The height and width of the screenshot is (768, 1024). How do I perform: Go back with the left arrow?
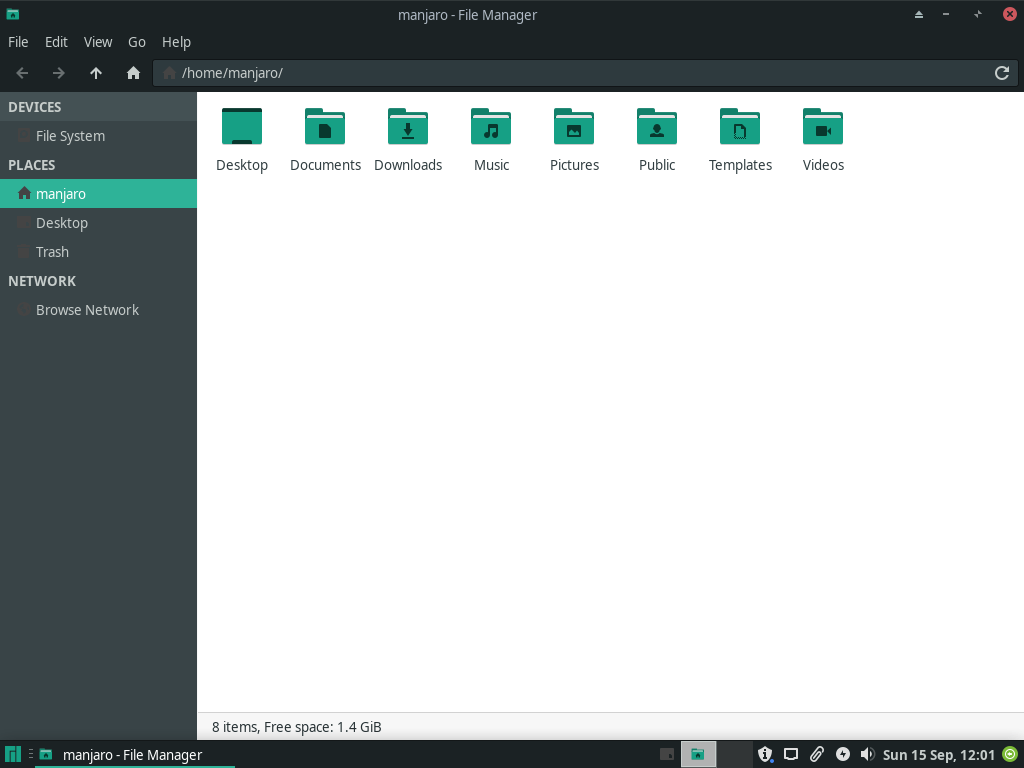[22, 73]
